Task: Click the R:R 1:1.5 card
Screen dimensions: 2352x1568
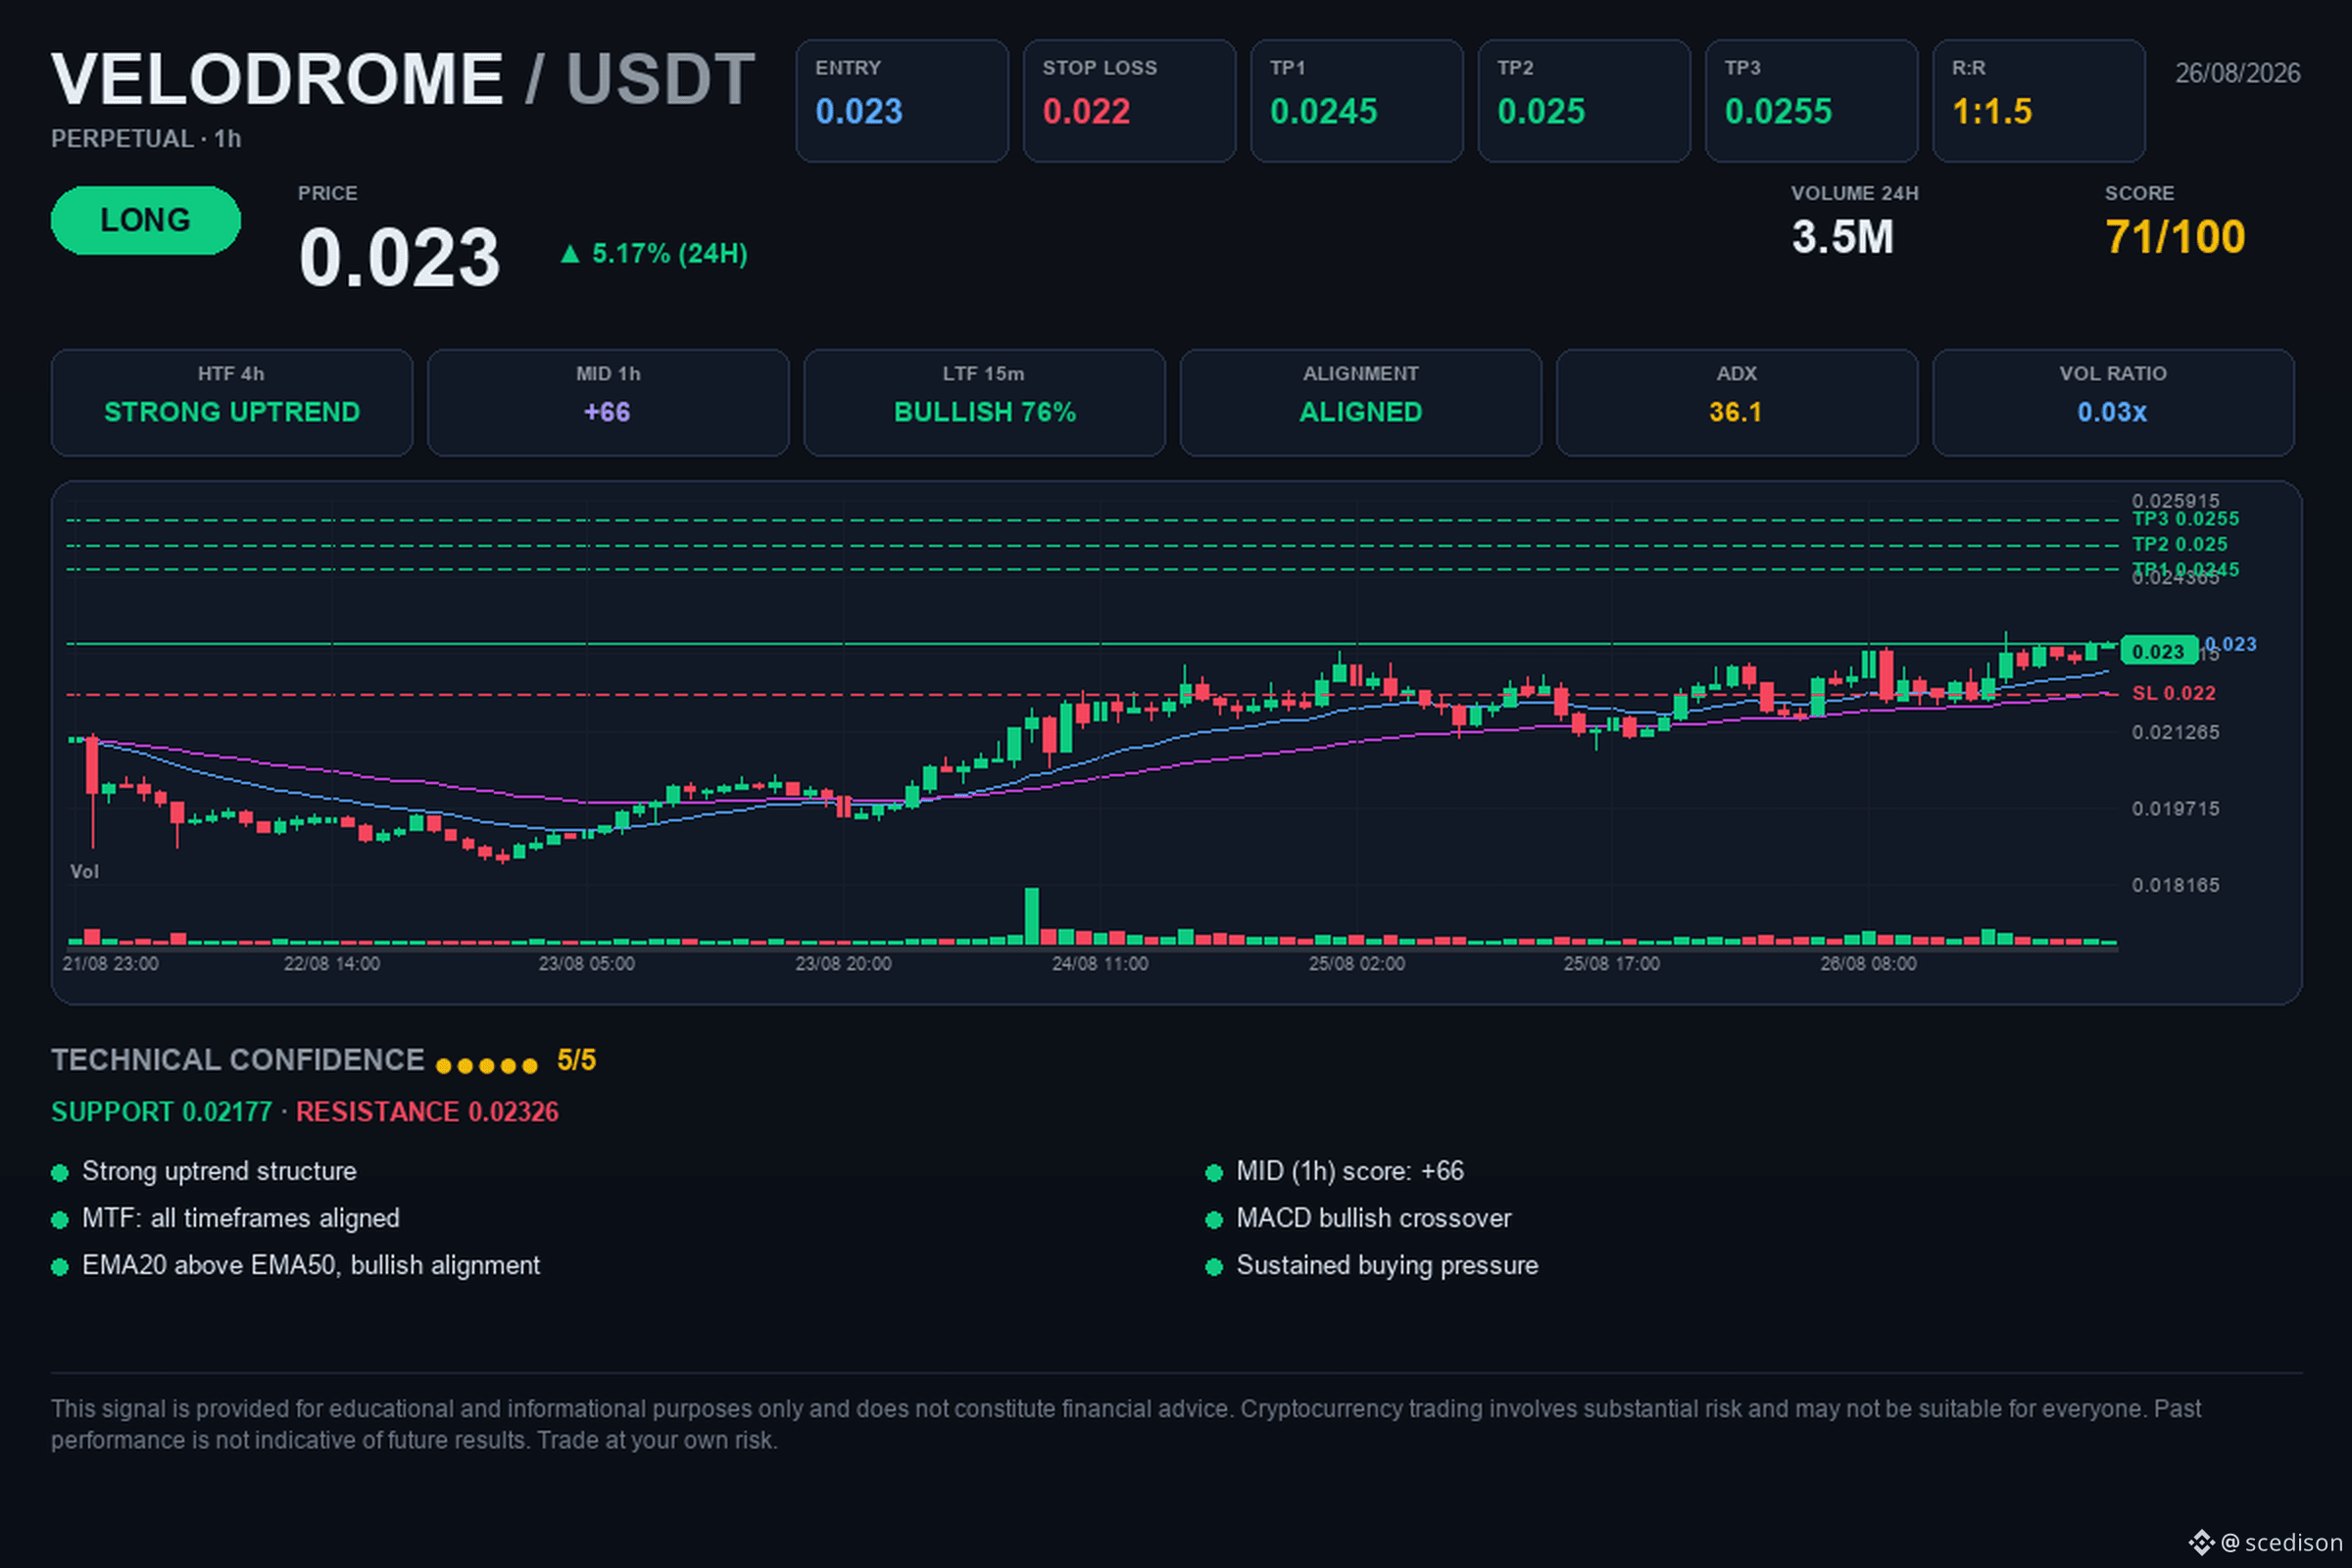Action: [x=2038, y=100]
